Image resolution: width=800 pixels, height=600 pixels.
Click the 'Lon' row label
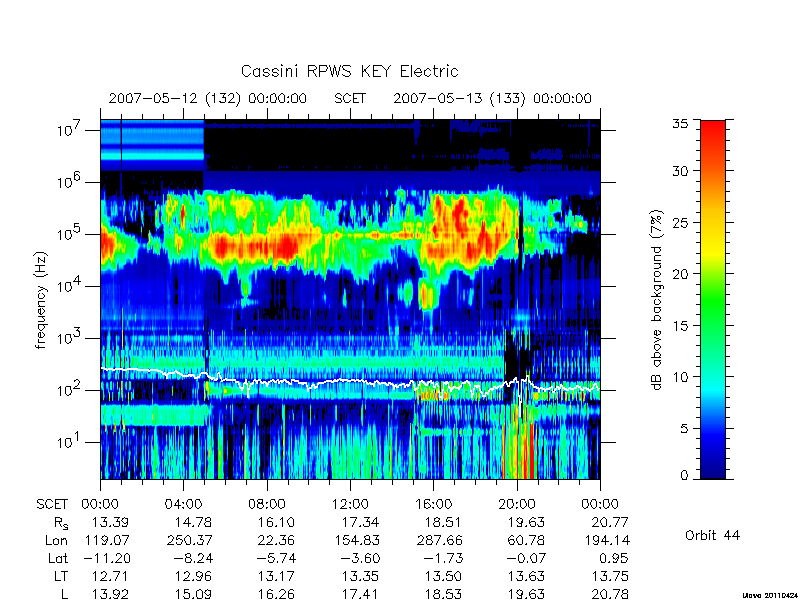coord(56,540)
